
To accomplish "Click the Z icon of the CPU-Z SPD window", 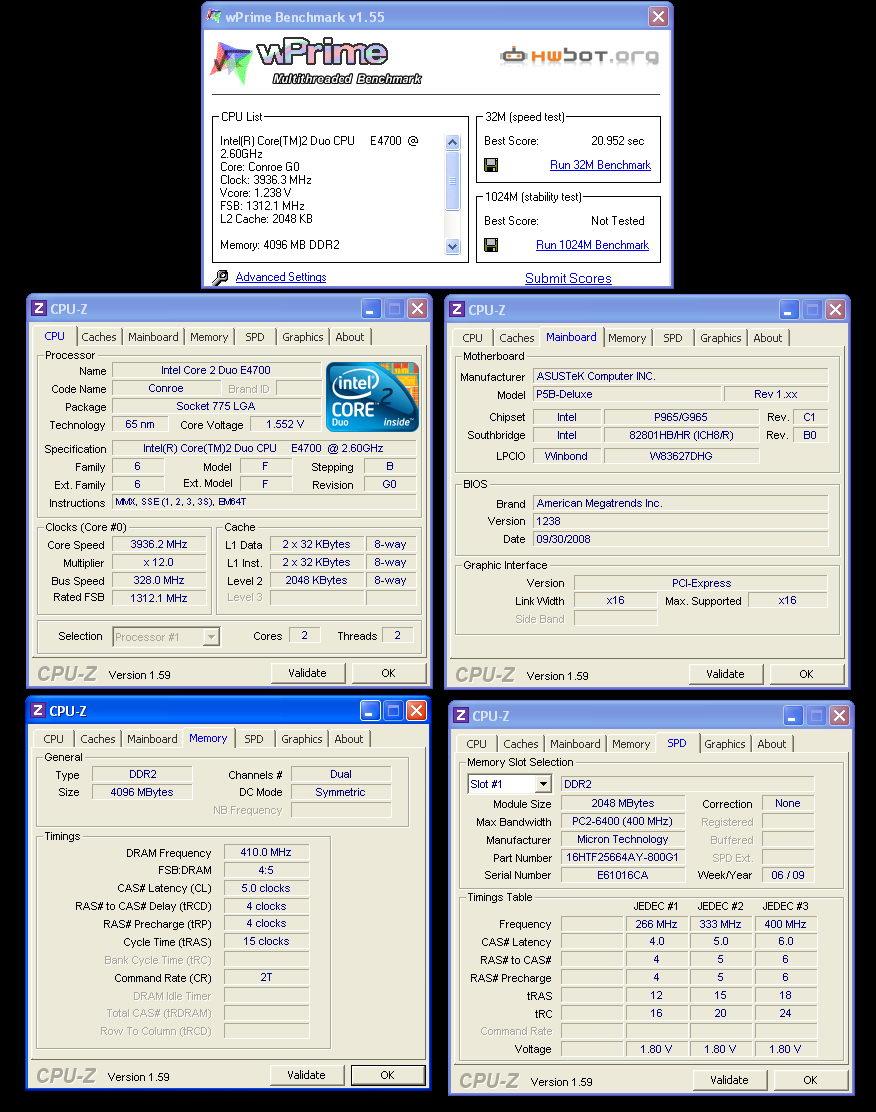I will click(x=461, y=716).
